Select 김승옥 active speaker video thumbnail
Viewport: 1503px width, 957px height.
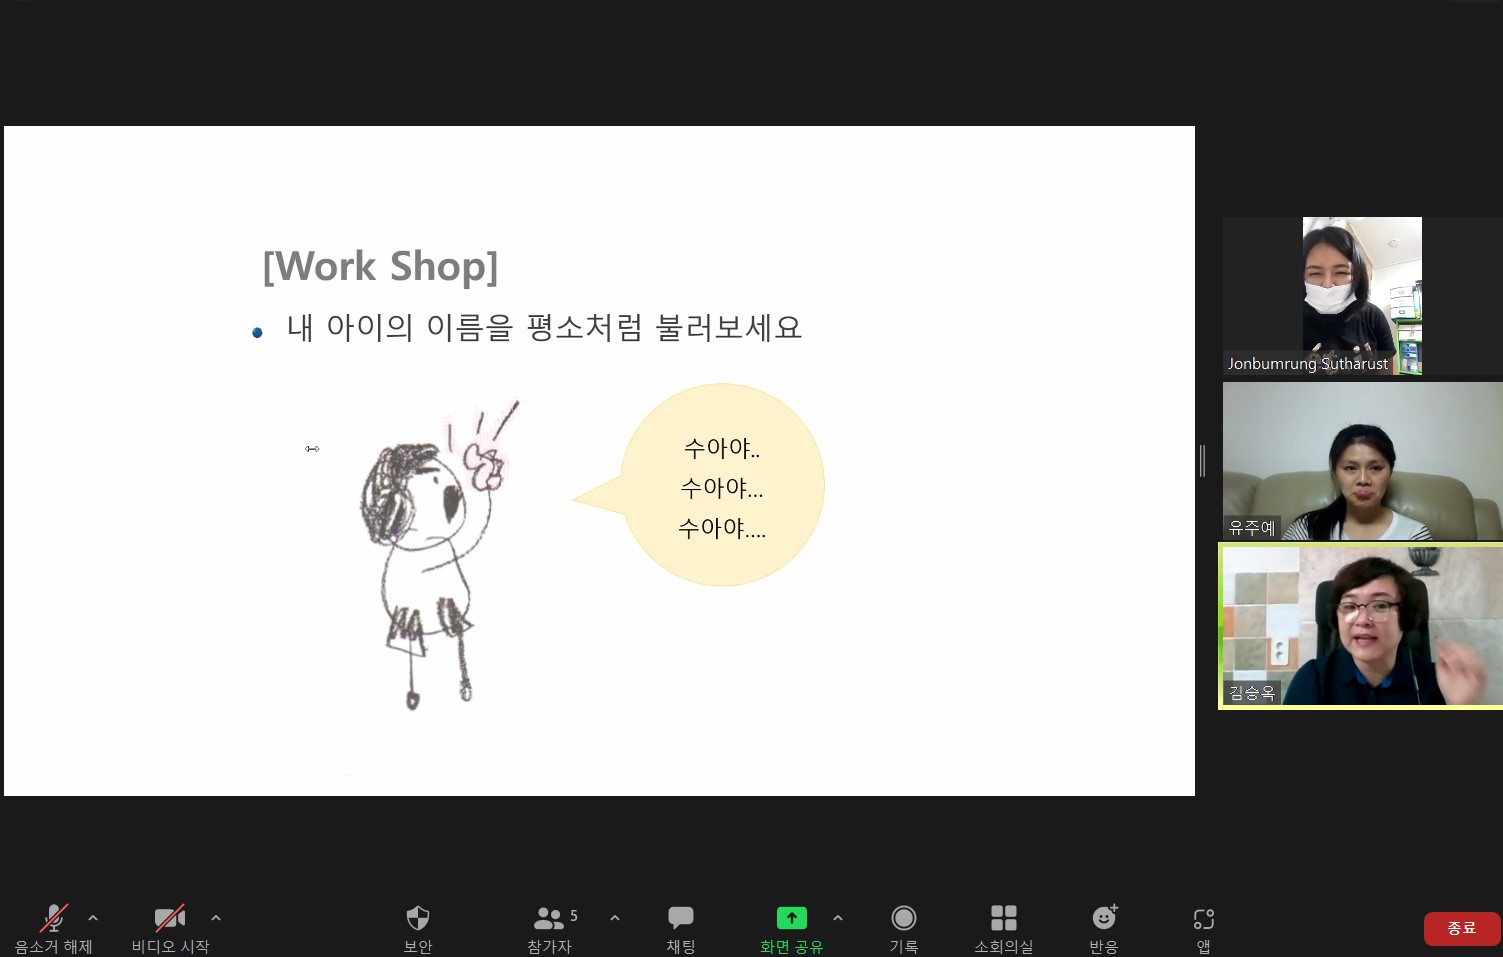(1362, 626)
